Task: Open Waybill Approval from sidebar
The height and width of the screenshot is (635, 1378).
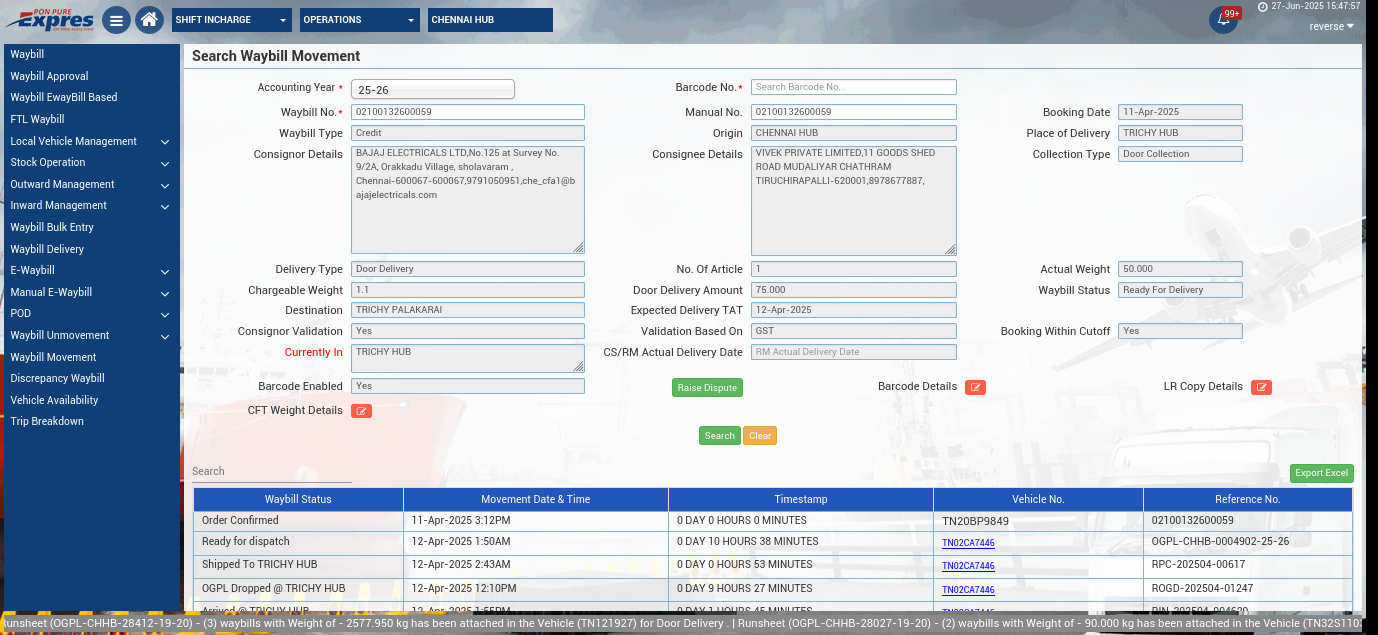Action: (50, 76)
